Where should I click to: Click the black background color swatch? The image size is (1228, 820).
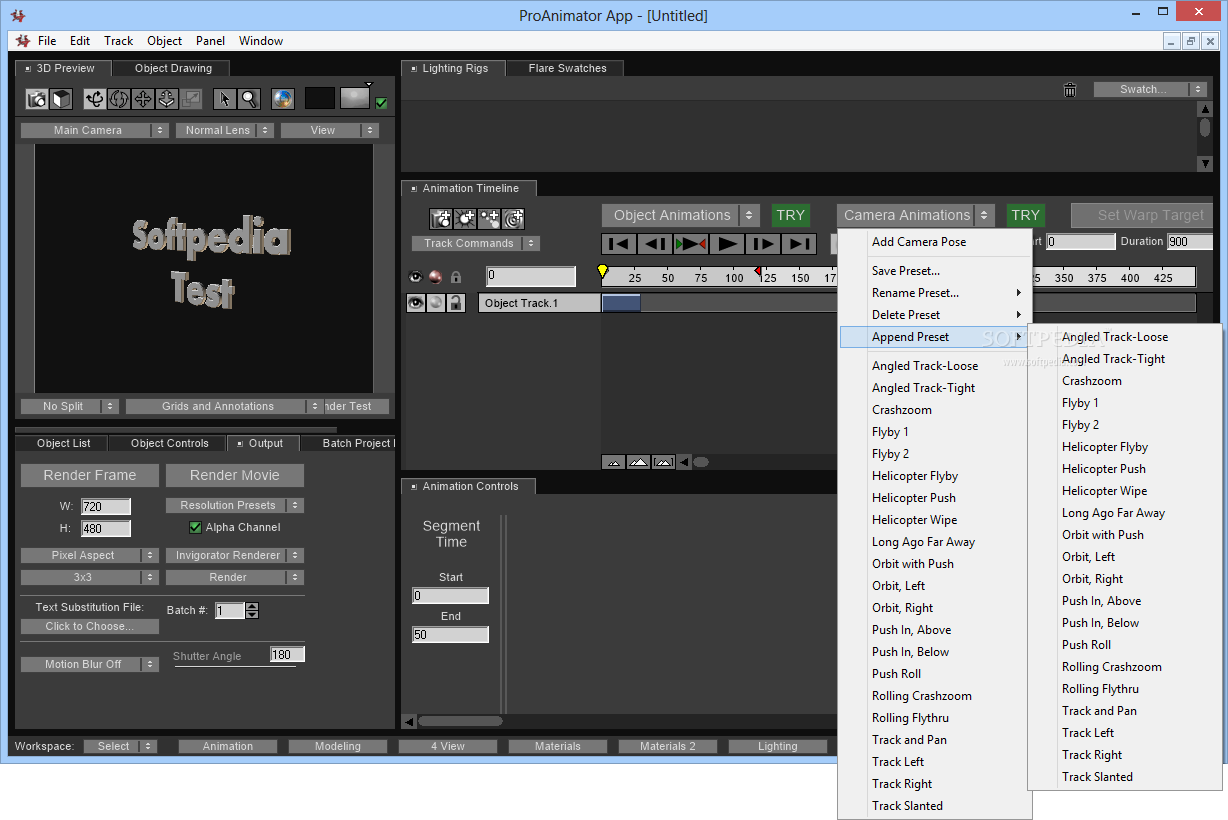tap(320, 98)
